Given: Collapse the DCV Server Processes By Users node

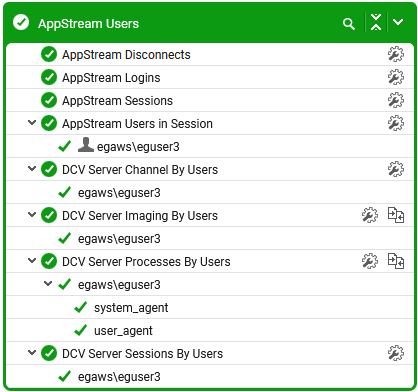Looking at the screenshot, I should 32,260.
